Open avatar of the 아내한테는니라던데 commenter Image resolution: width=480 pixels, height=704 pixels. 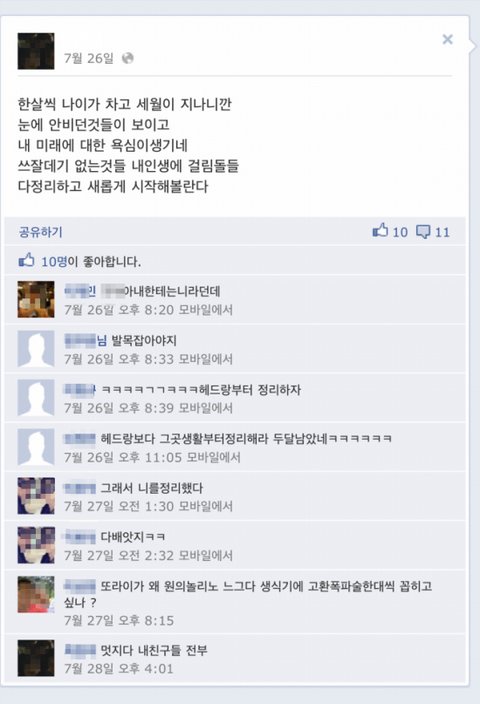pyautogui.click(x=36, y=299)
